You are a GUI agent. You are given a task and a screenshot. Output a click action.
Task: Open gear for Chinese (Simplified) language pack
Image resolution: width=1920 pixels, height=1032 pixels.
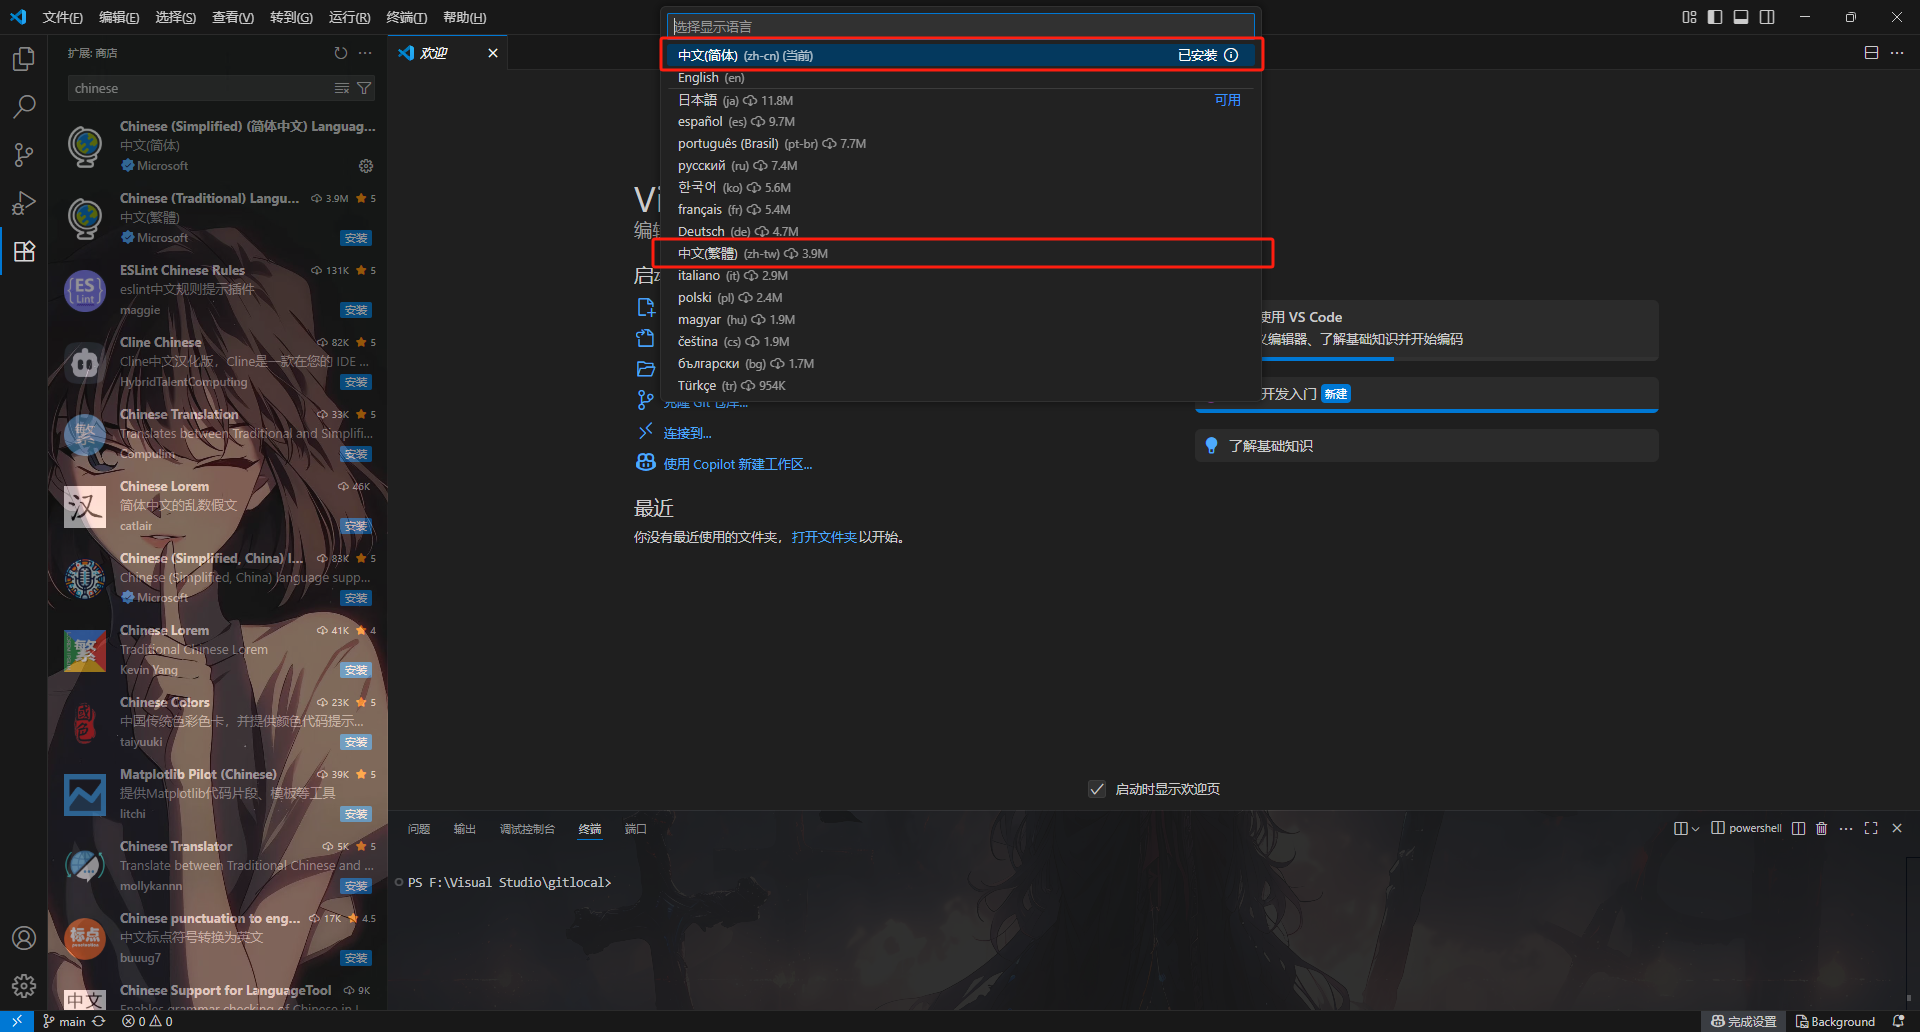pos(366,166)
